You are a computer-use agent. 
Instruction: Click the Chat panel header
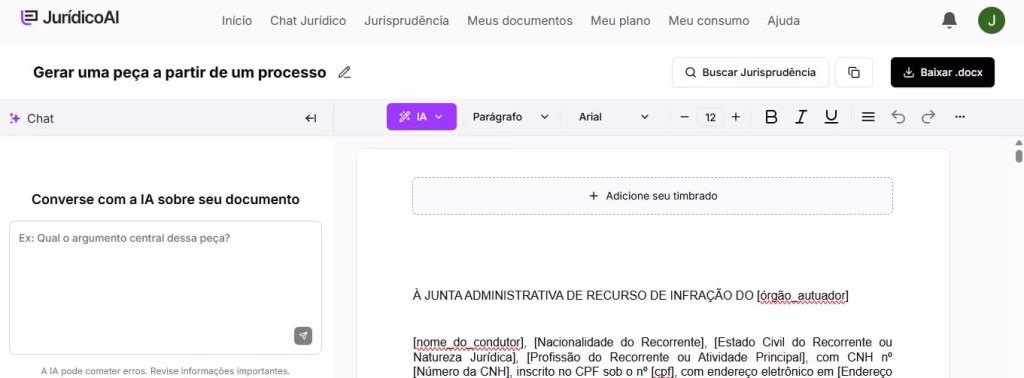pos(167,118)
